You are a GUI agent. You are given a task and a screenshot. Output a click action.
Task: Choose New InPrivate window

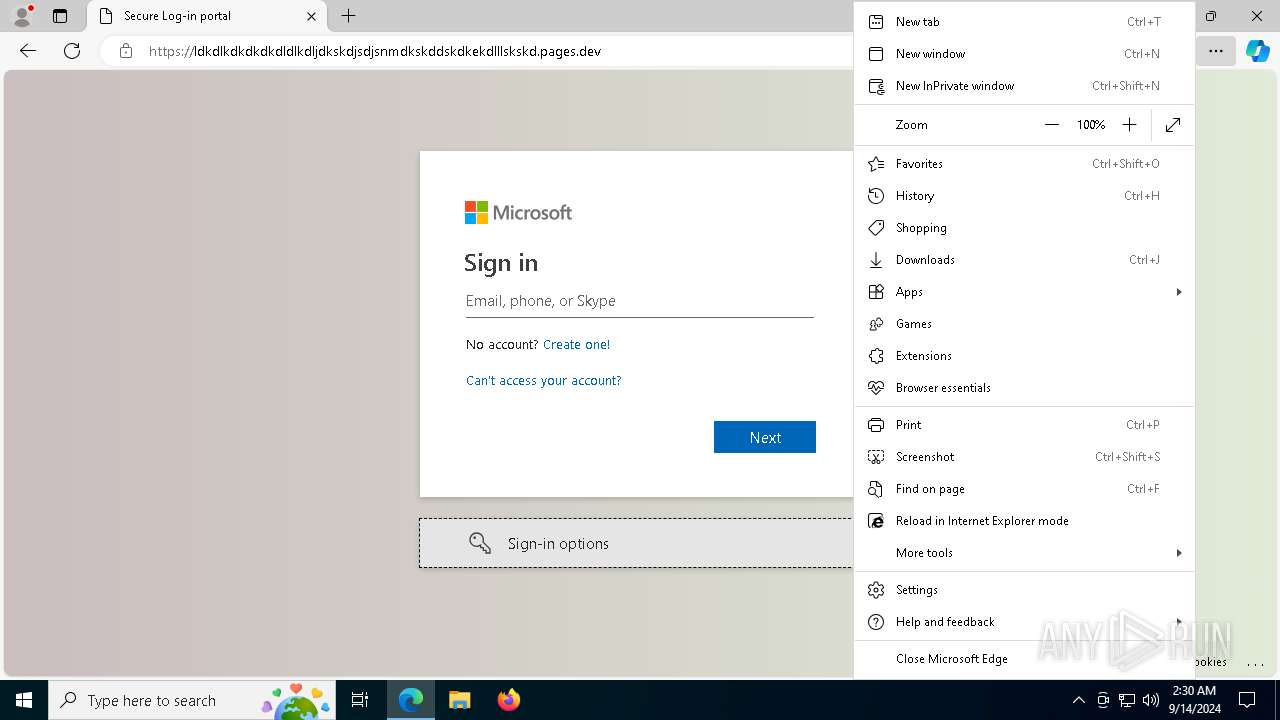point(1024,86)
